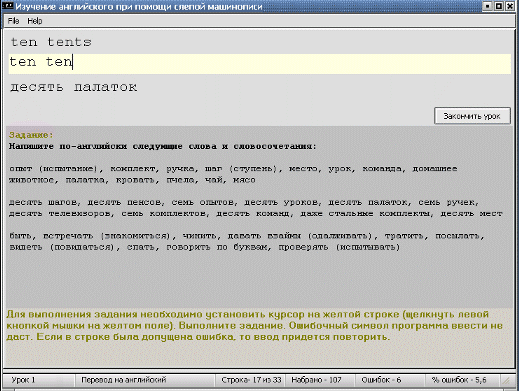Viewport: 519px width, 391px height.
Task: Click the task word 'кровать'
Action: pos(137,180)
